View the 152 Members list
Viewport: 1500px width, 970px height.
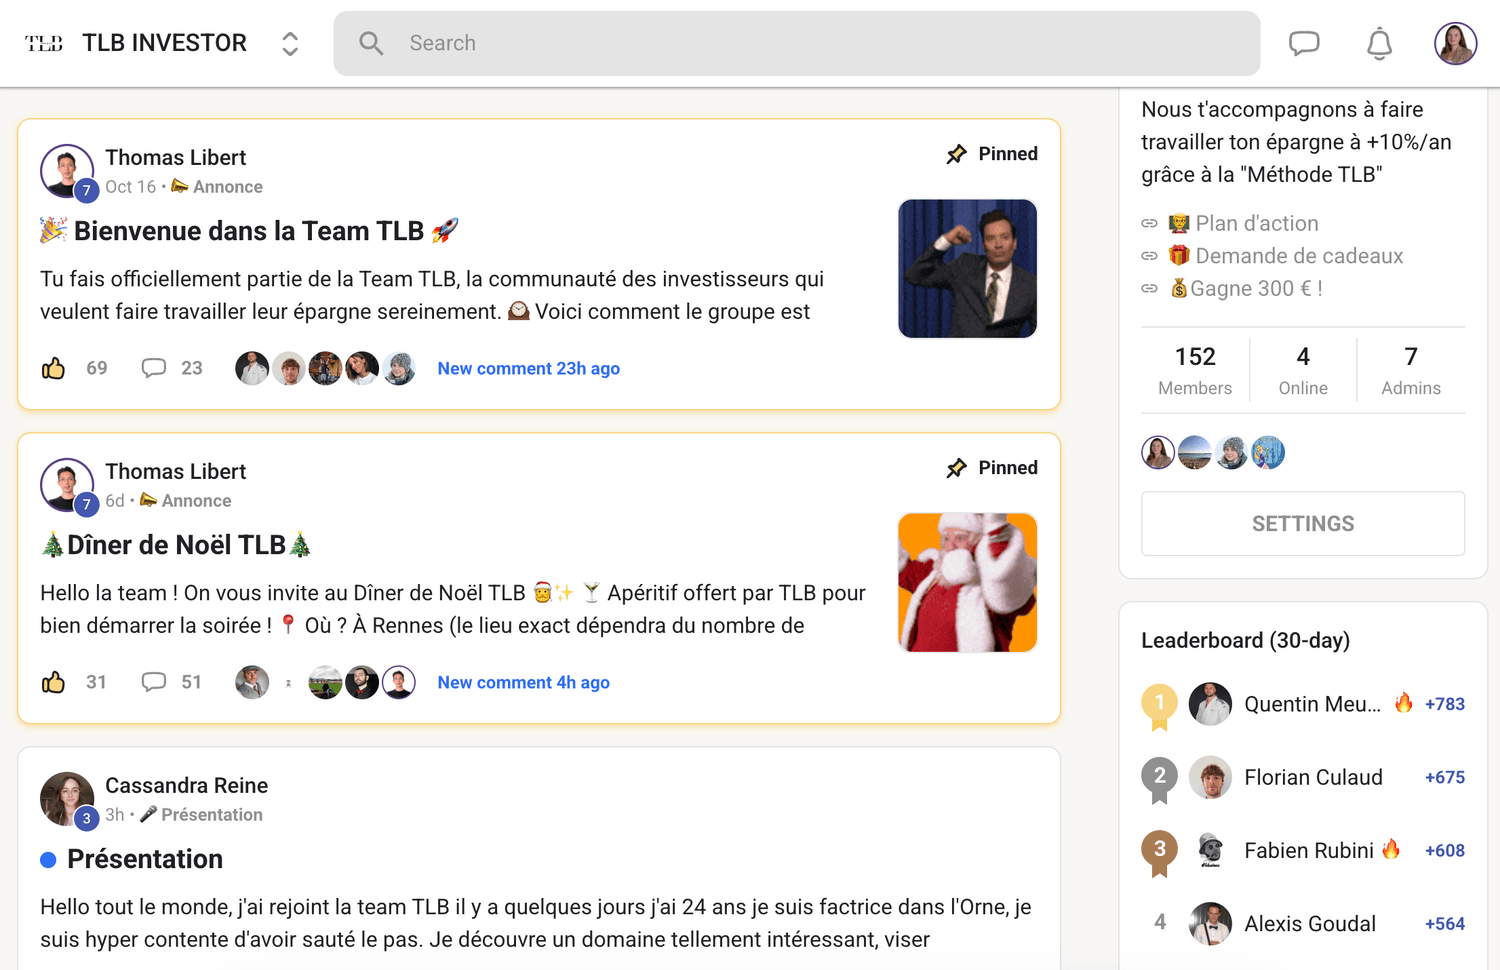(x=1195, y=370)
